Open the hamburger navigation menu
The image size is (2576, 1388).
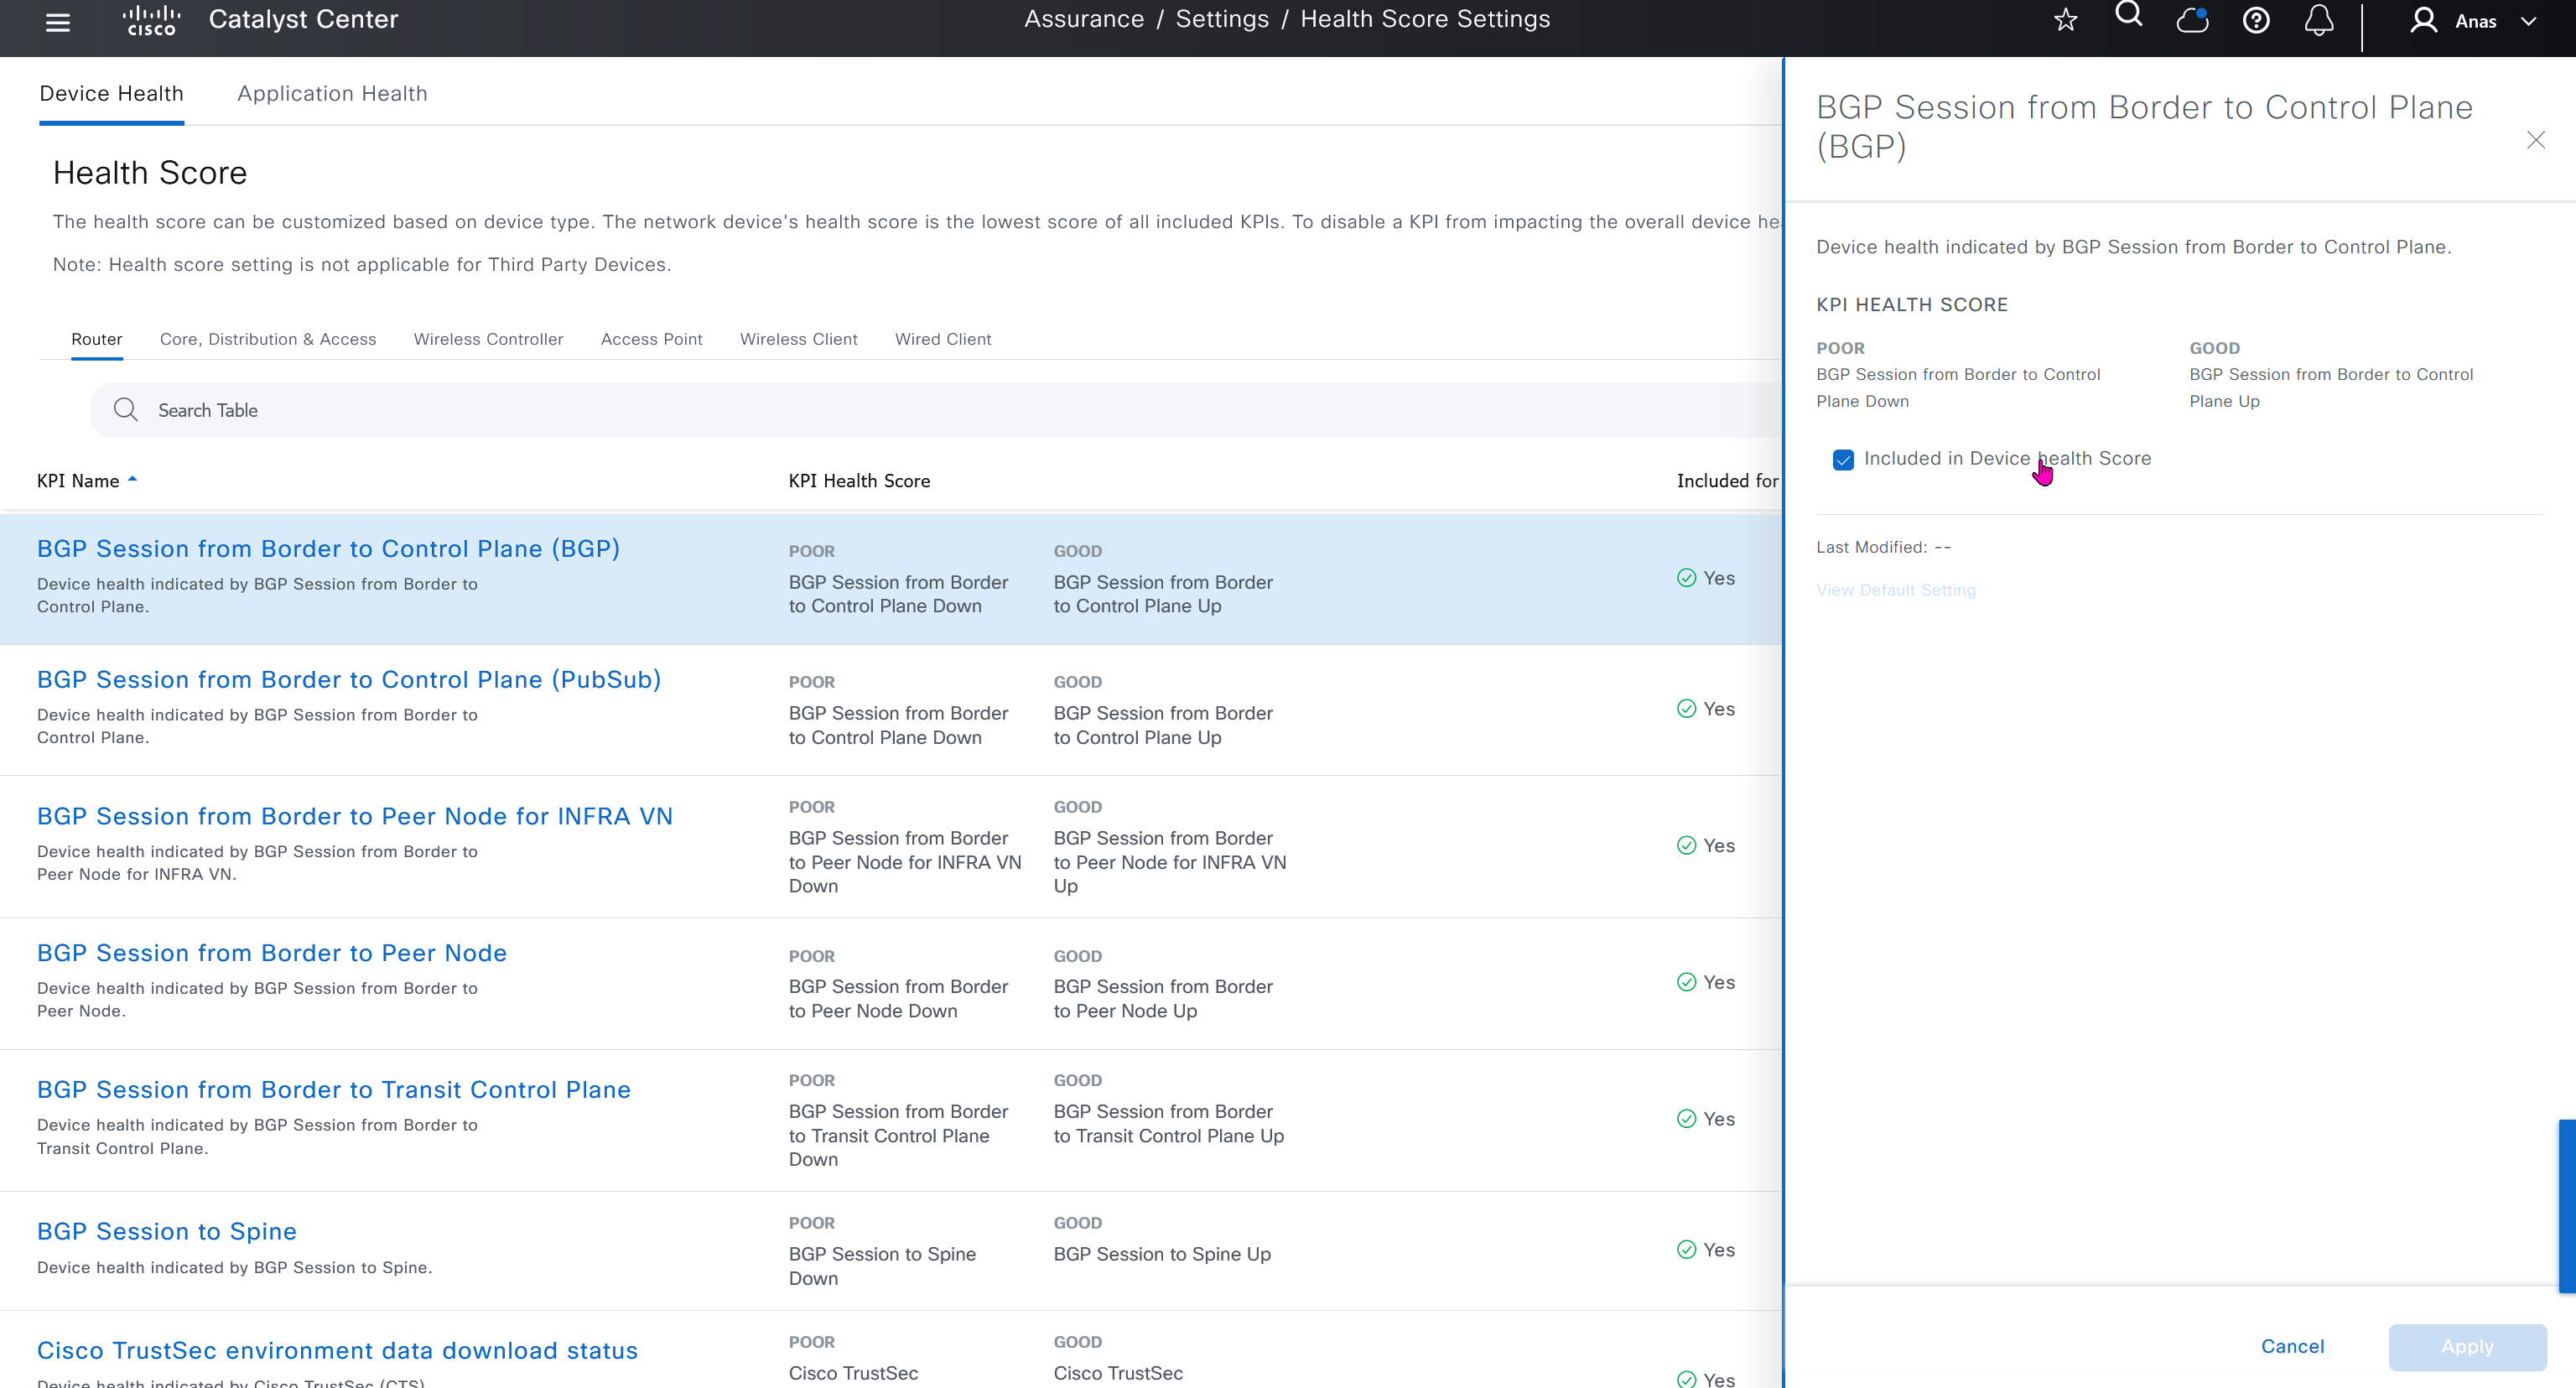[x=58, y=21]
